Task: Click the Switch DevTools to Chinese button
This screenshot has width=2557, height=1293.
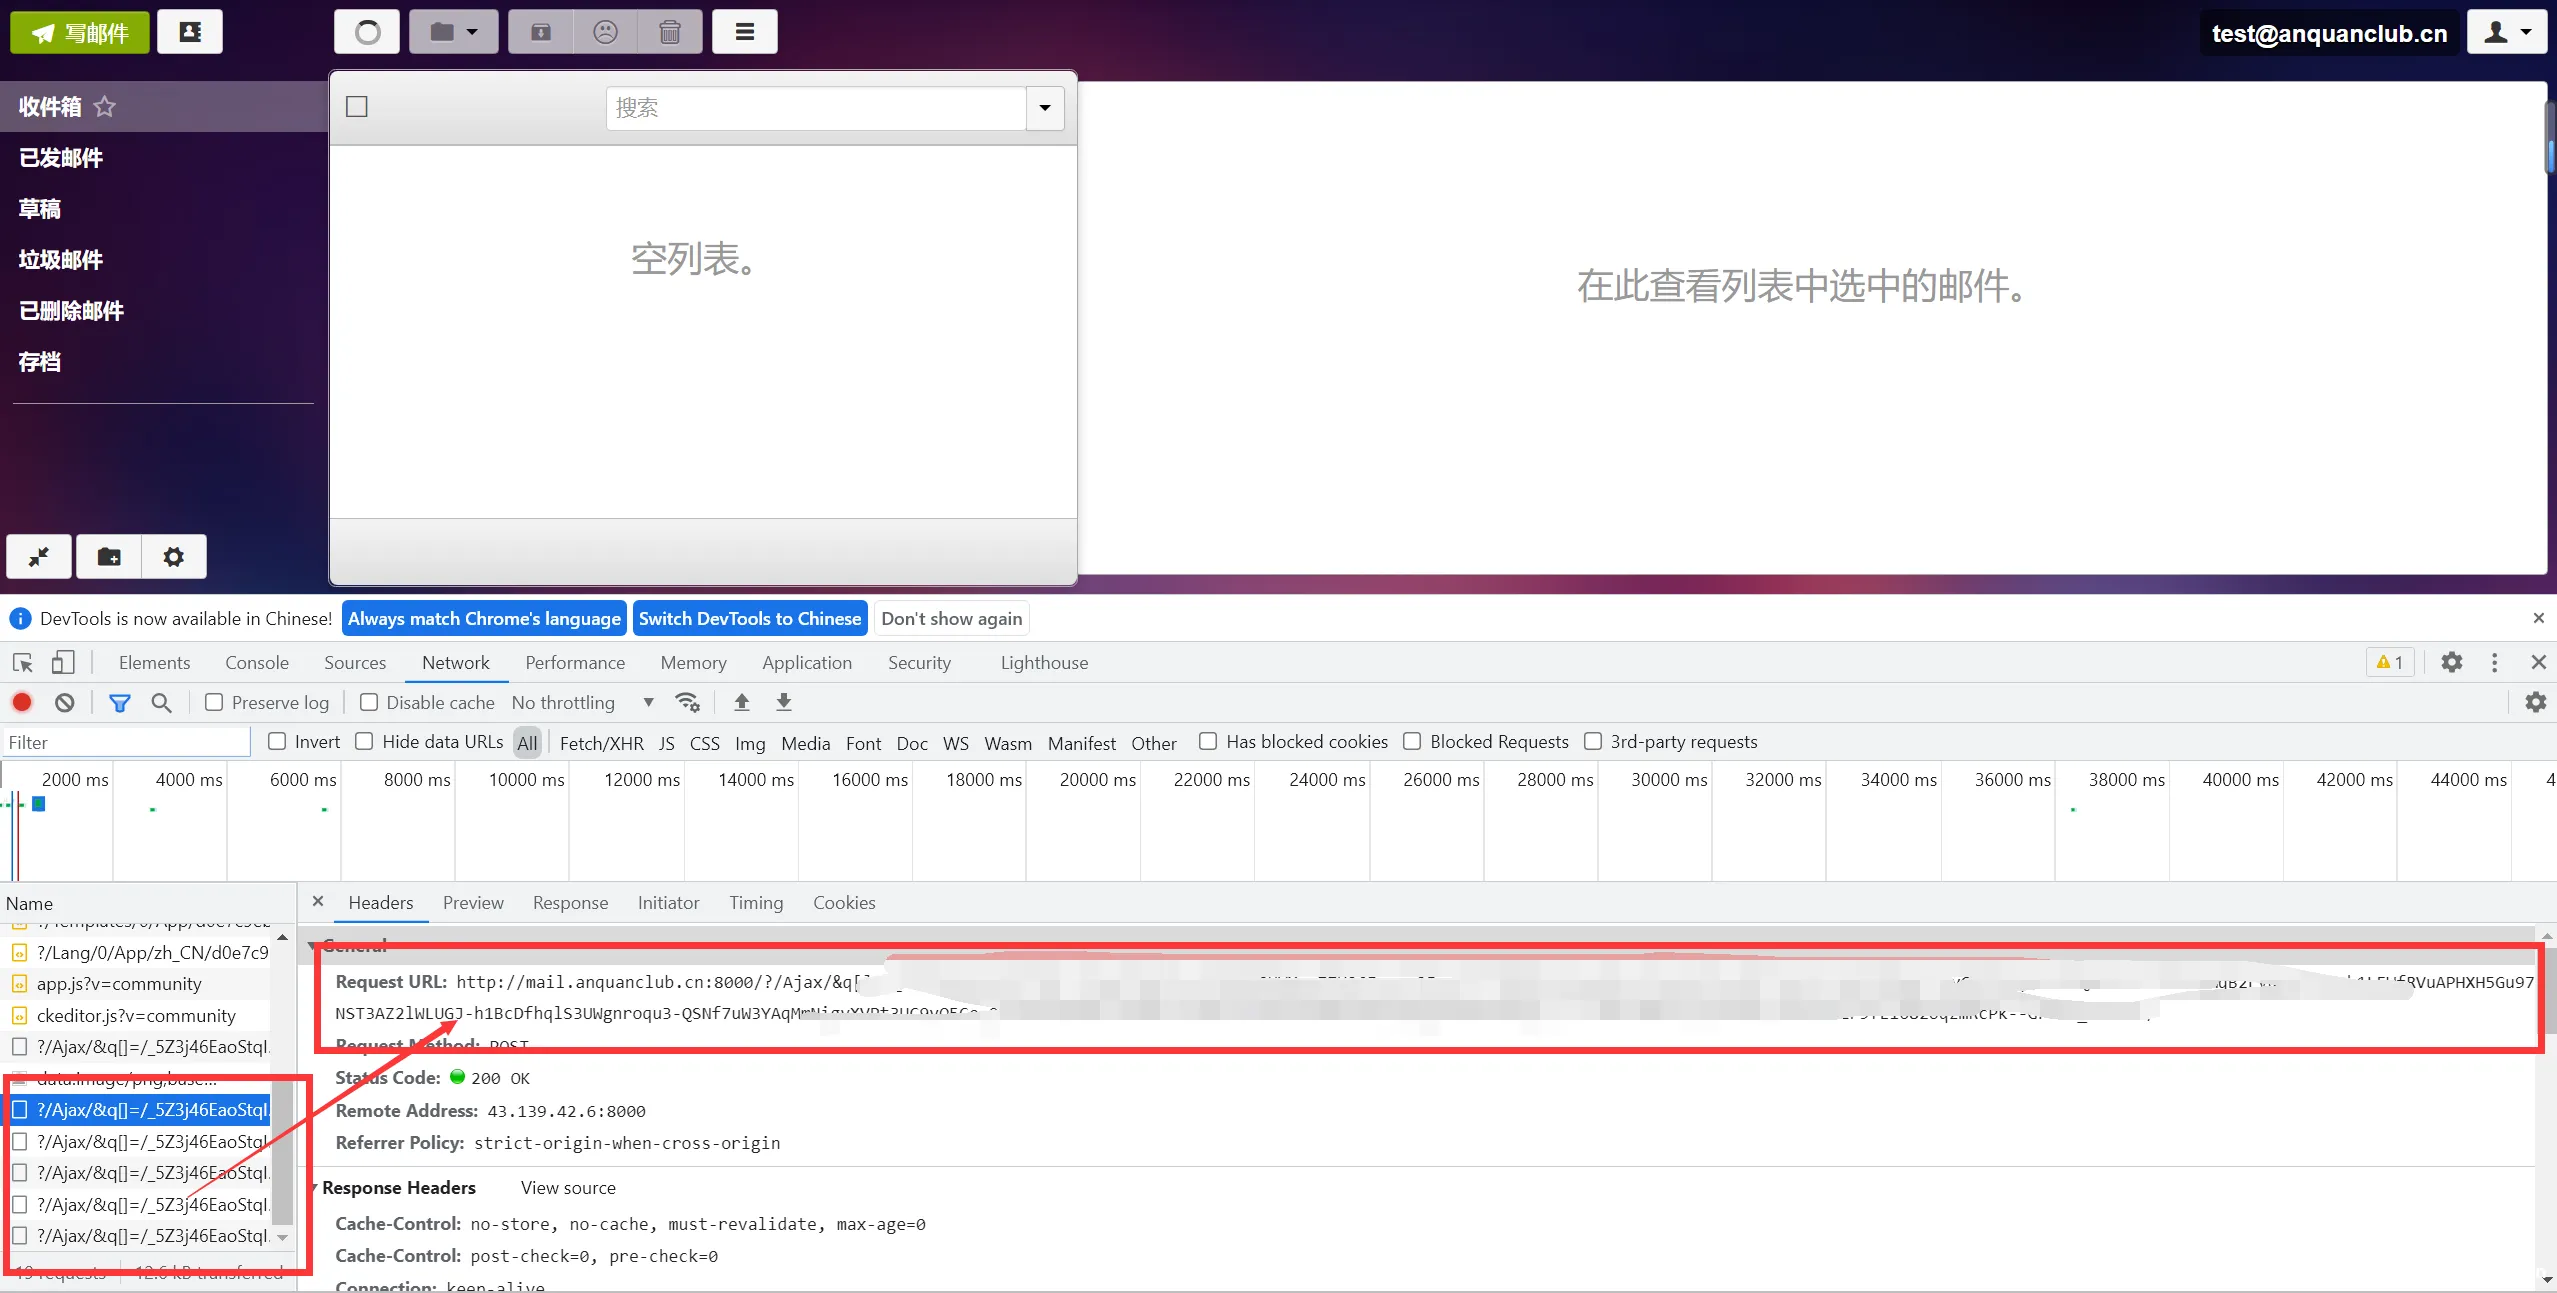Action: (749, 617)
